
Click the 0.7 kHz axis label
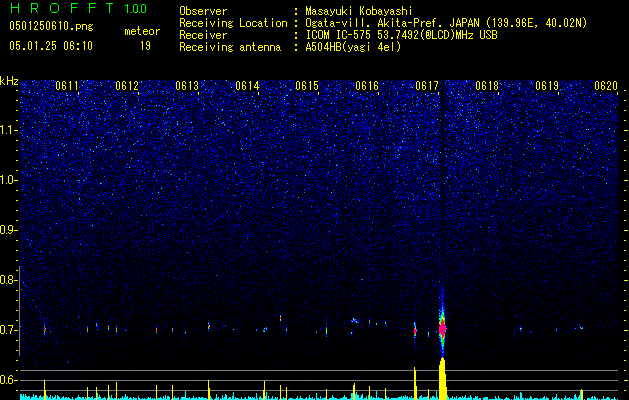tap(8, 330)
